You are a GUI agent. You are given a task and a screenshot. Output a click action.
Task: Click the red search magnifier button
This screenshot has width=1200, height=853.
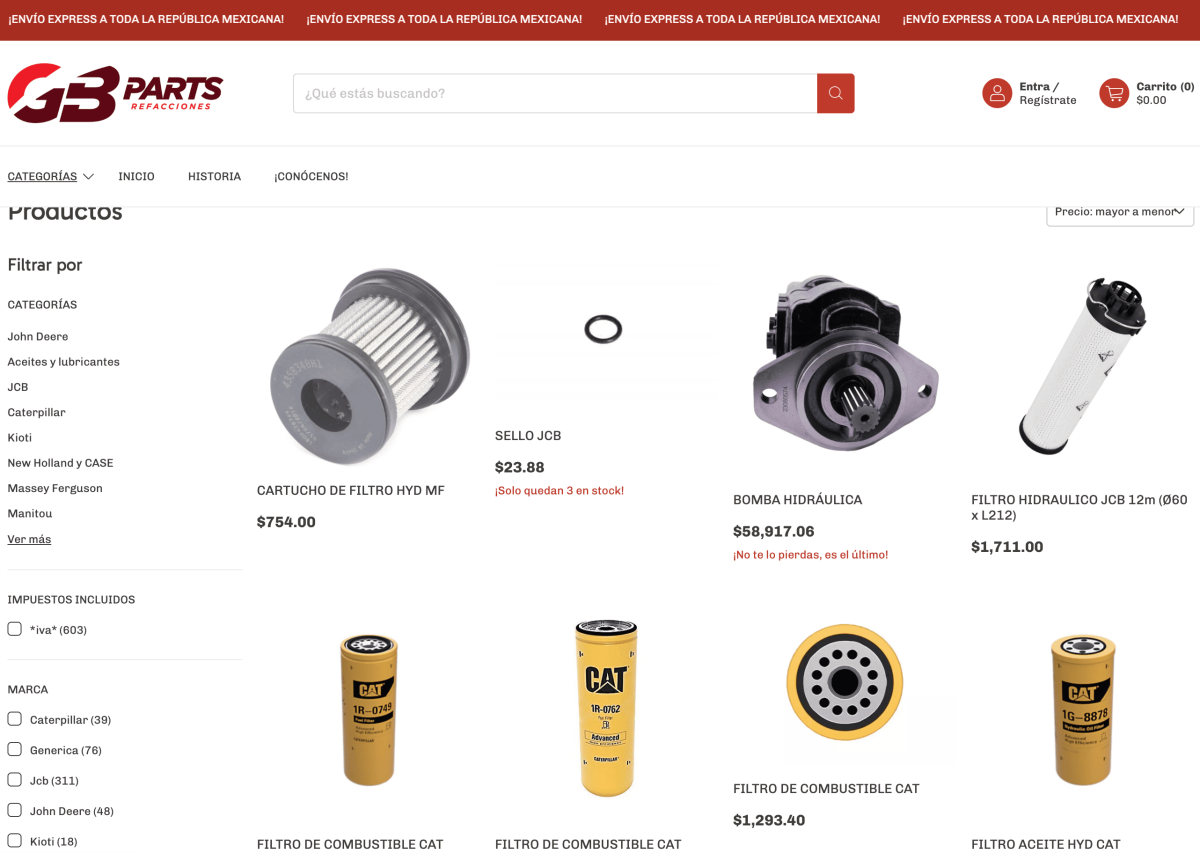coord(835,93)
